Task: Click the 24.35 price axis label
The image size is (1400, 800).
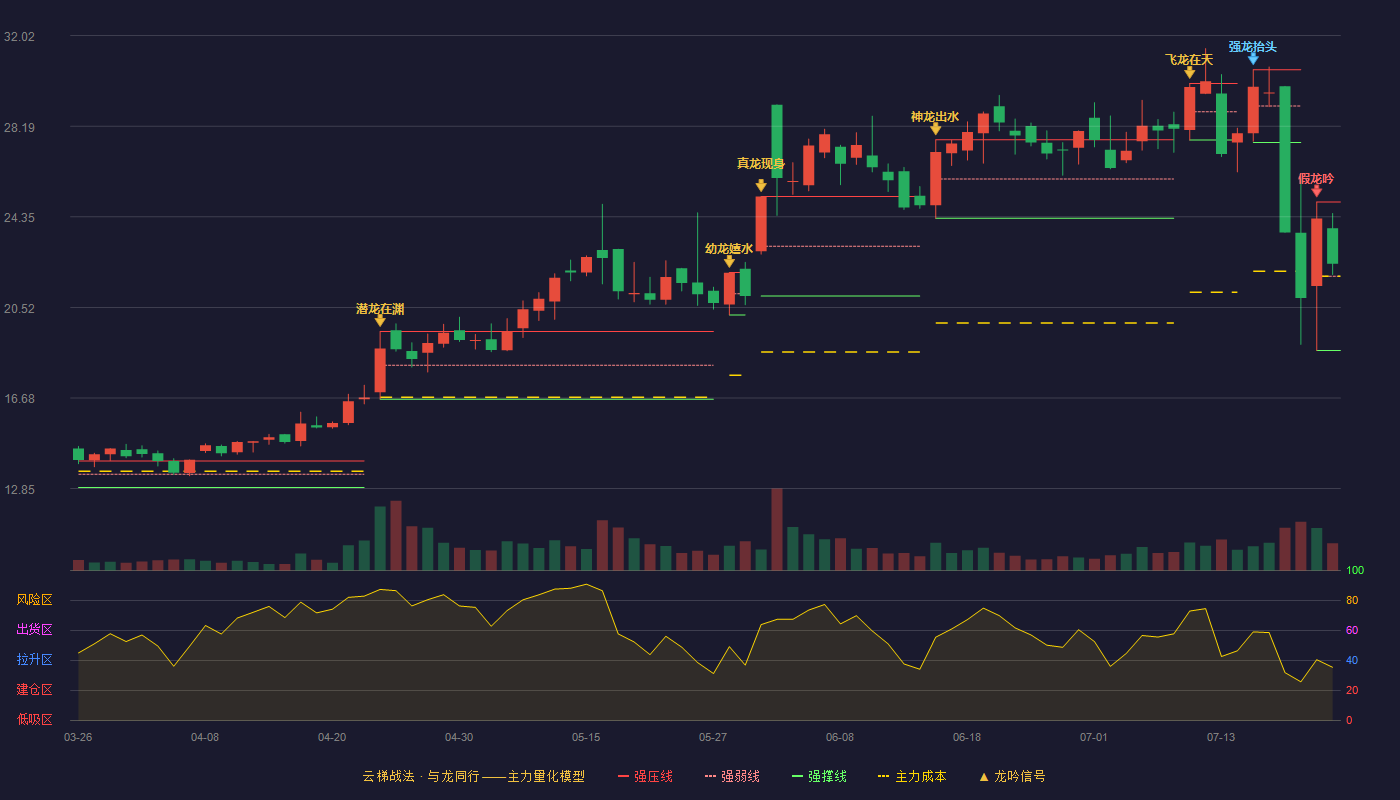Action: point(19,217)
